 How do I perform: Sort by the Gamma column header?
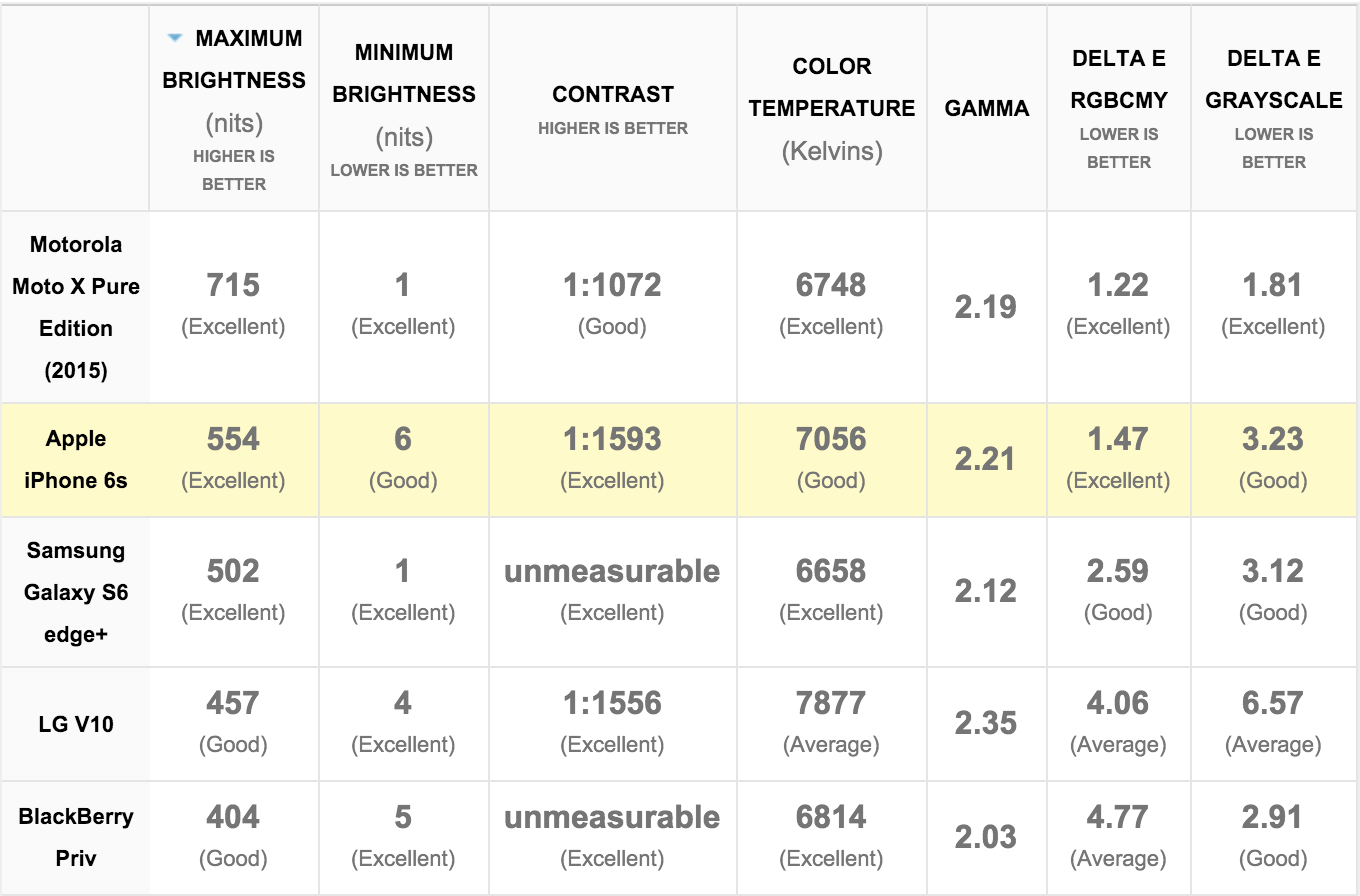987,108
